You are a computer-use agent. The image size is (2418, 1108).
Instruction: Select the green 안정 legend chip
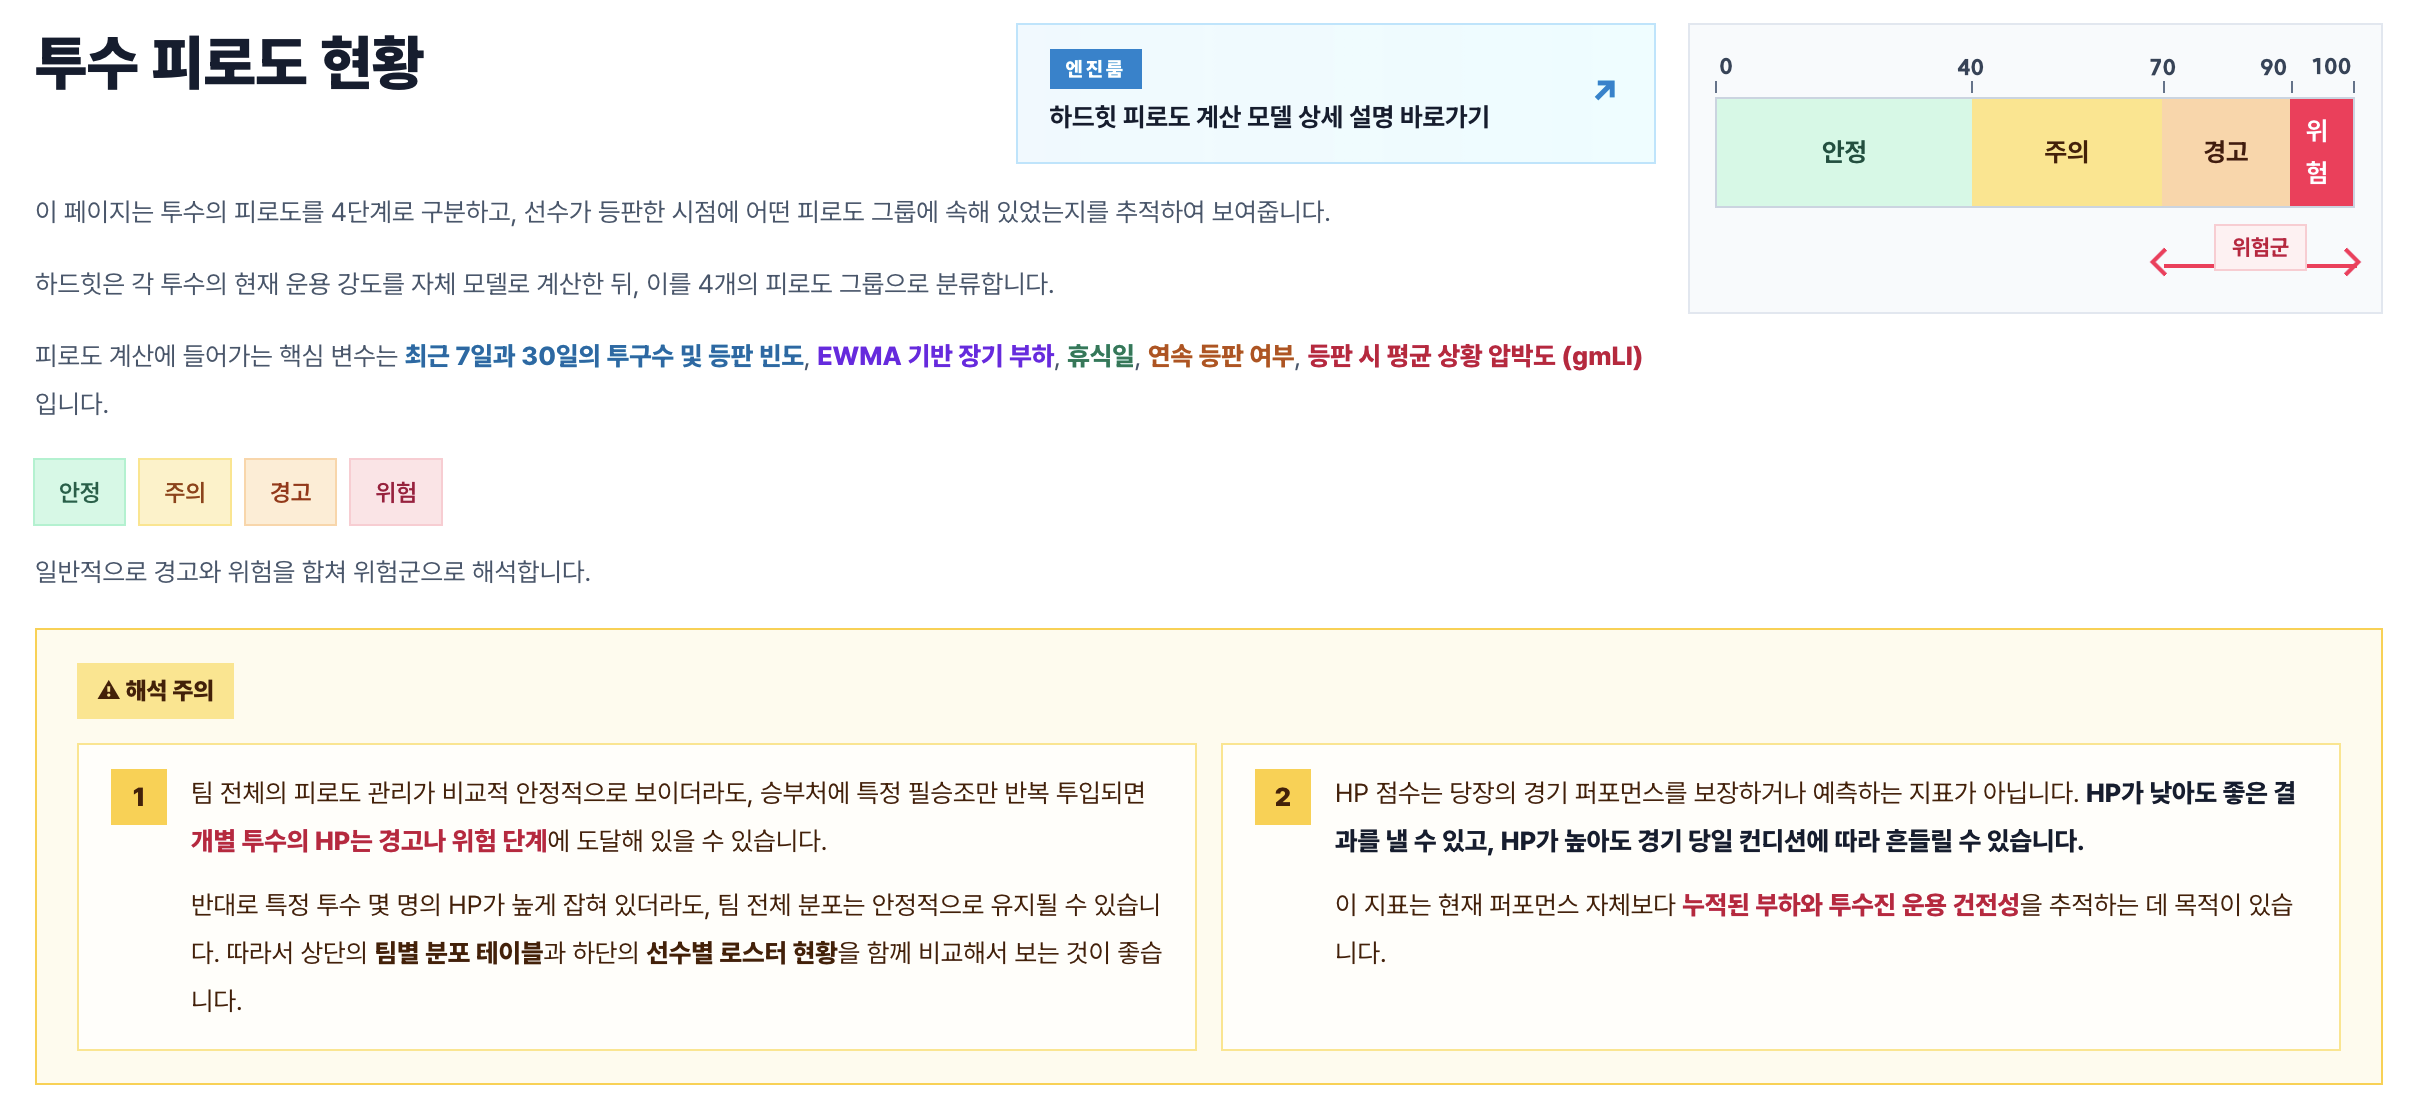80,492
